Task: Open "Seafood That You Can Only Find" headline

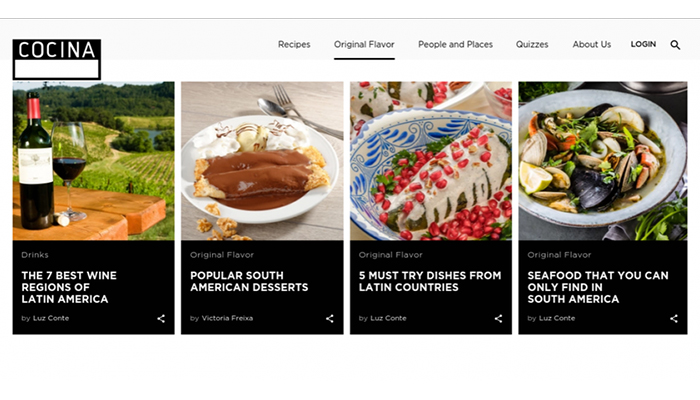Action: 598,287
